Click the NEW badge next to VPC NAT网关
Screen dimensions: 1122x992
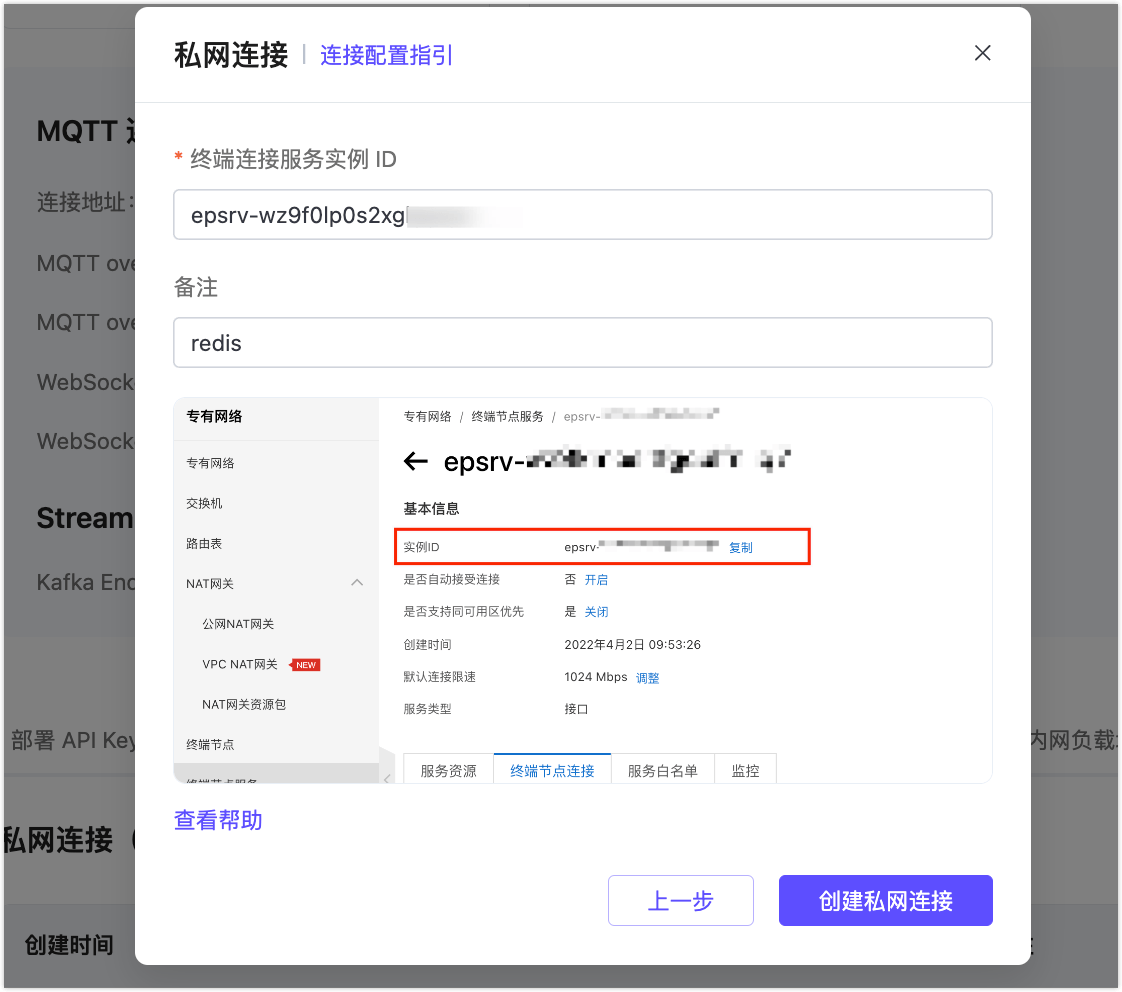305,664
